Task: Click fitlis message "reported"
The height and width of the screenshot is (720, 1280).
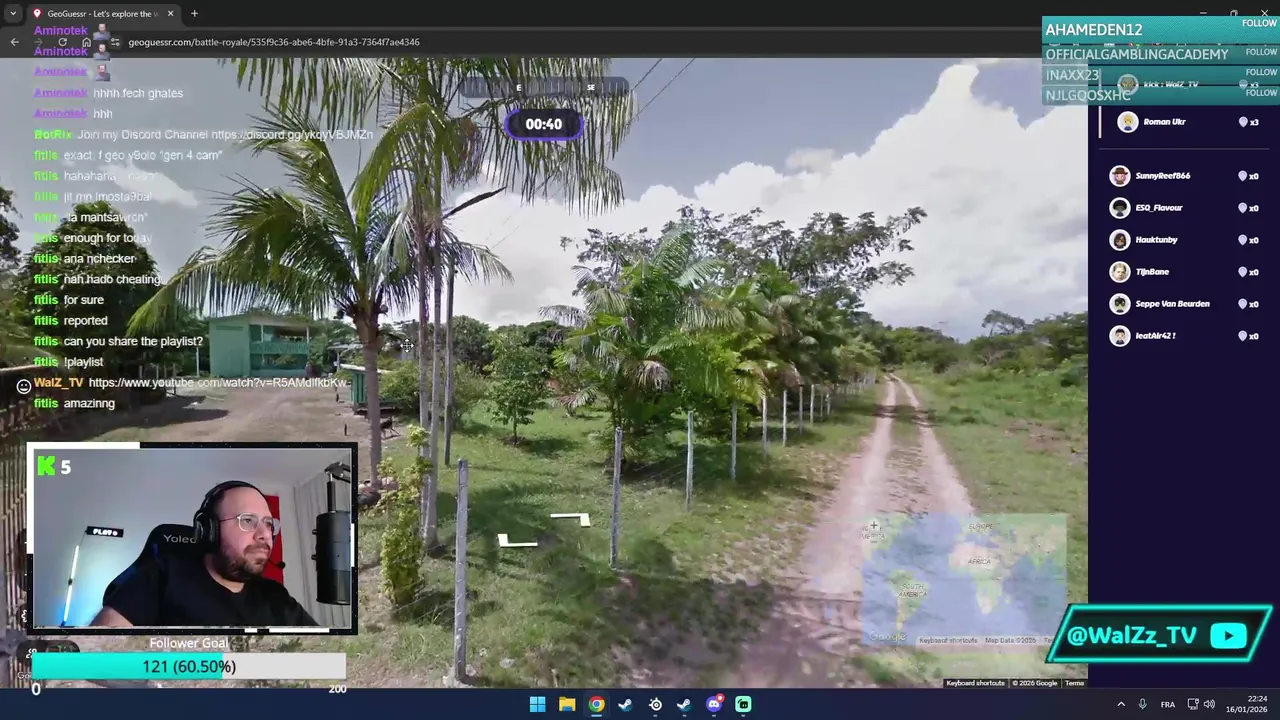Action: click(x=85, y=321)
